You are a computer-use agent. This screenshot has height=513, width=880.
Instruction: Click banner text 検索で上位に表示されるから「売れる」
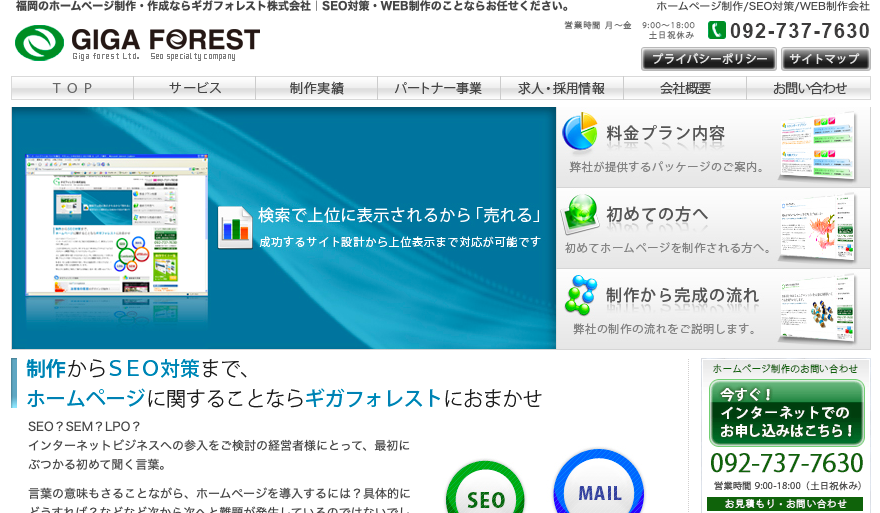[x=399, y=215]
